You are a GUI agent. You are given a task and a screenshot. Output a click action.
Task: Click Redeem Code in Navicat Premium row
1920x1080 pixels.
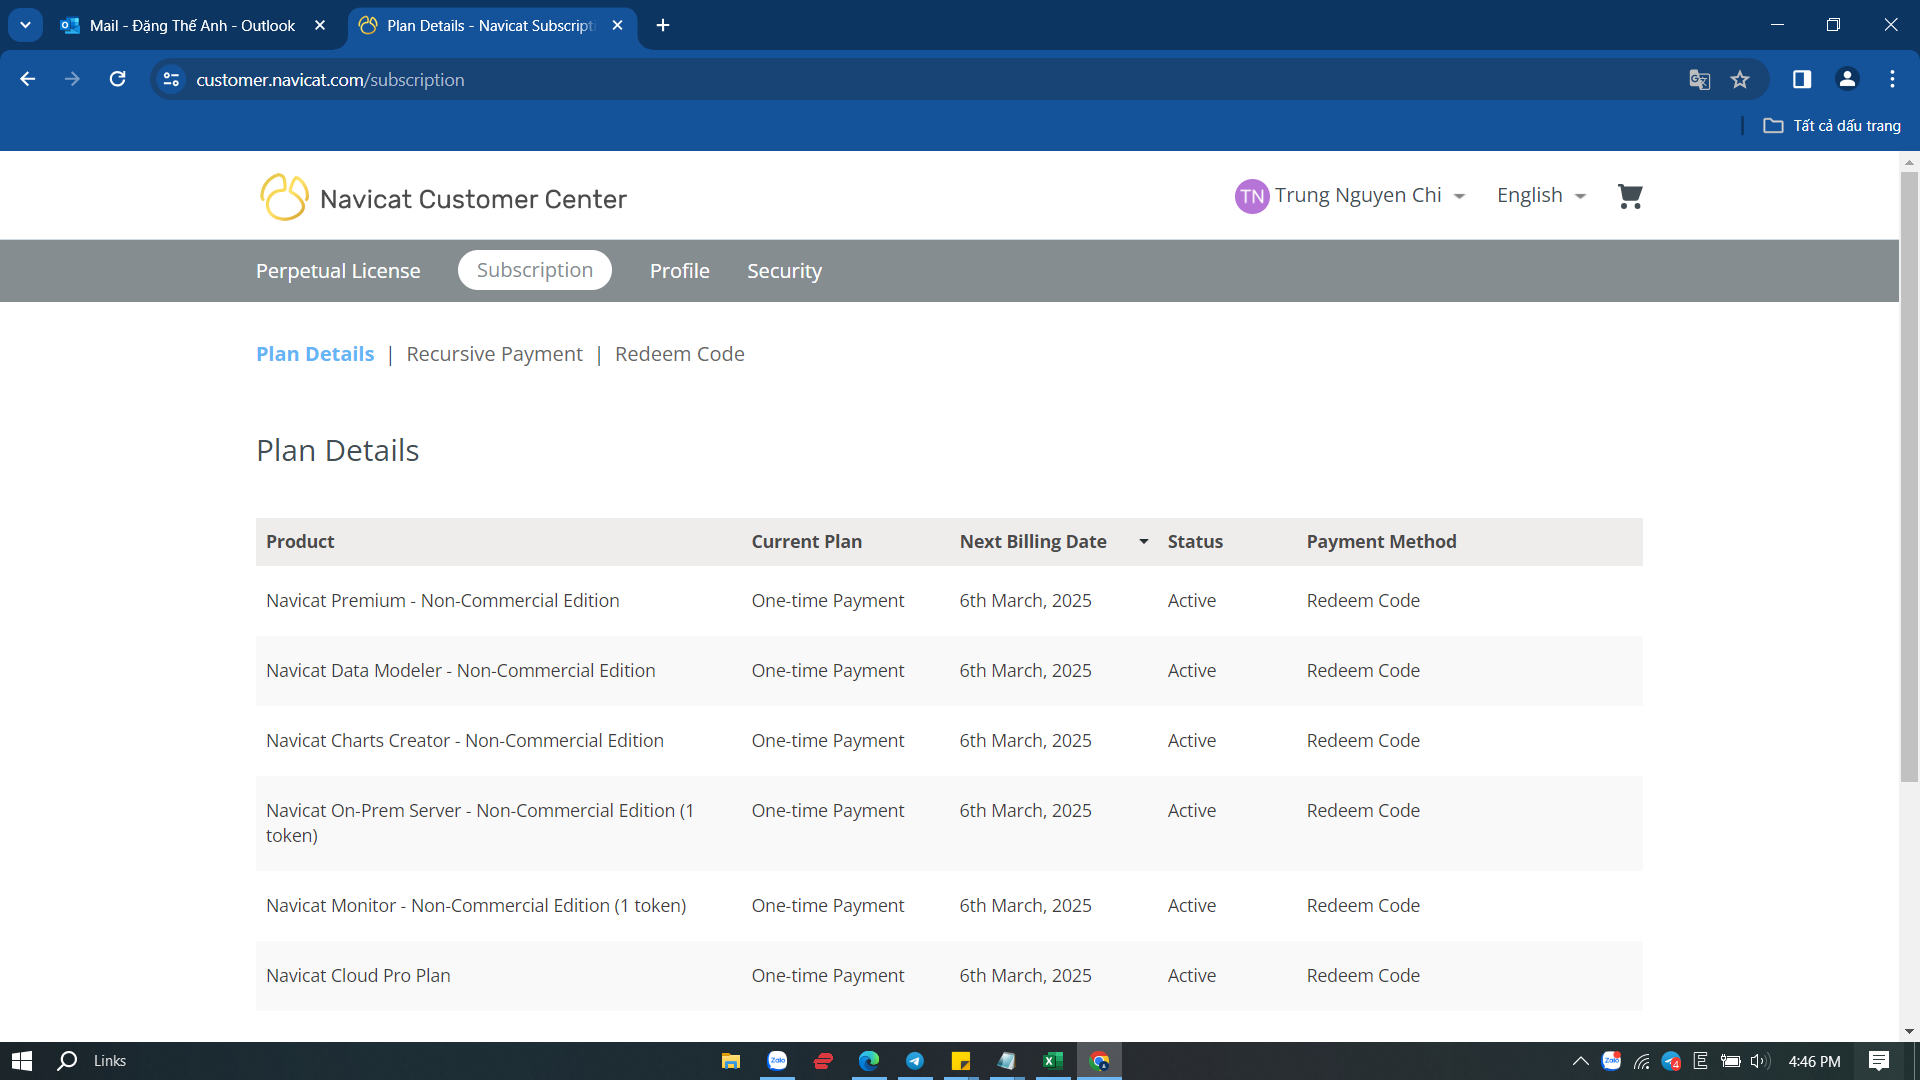coord(1363,601)
